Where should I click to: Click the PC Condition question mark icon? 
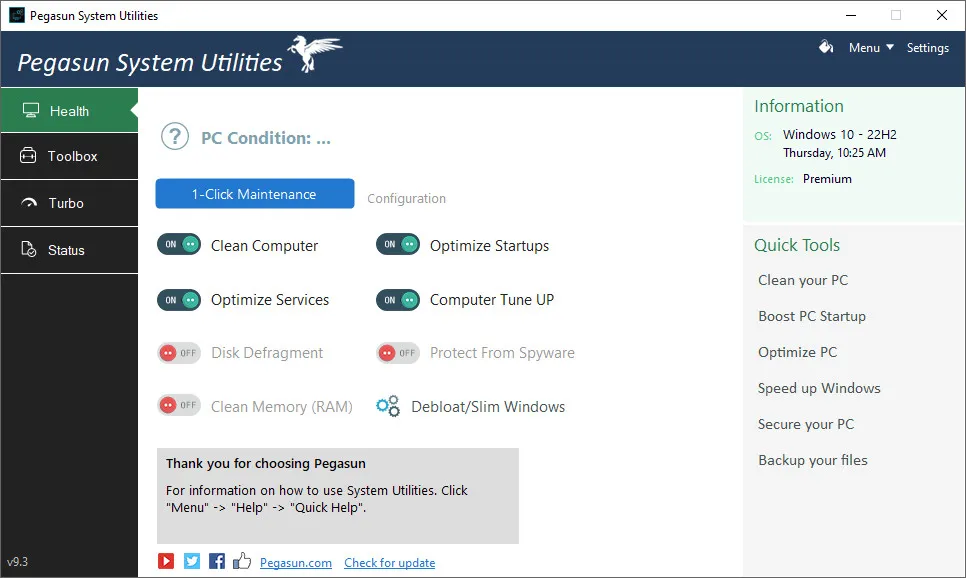pos(175,136)
